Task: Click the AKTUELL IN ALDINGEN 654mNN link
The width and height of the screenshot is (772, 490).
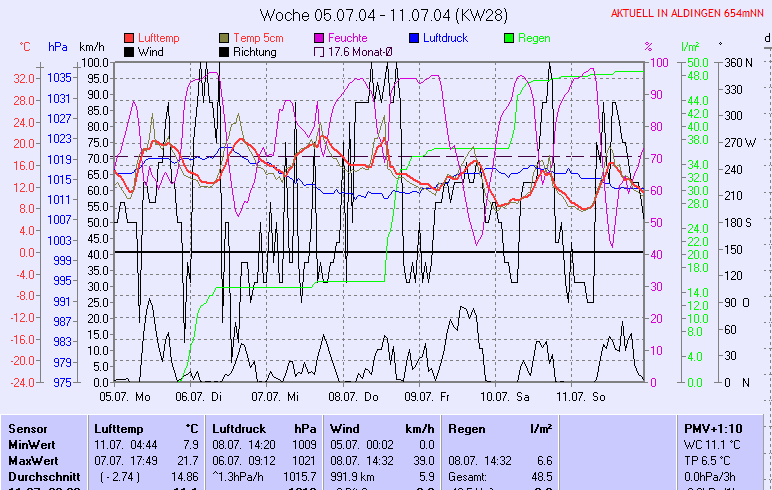Action: point(689,13)
